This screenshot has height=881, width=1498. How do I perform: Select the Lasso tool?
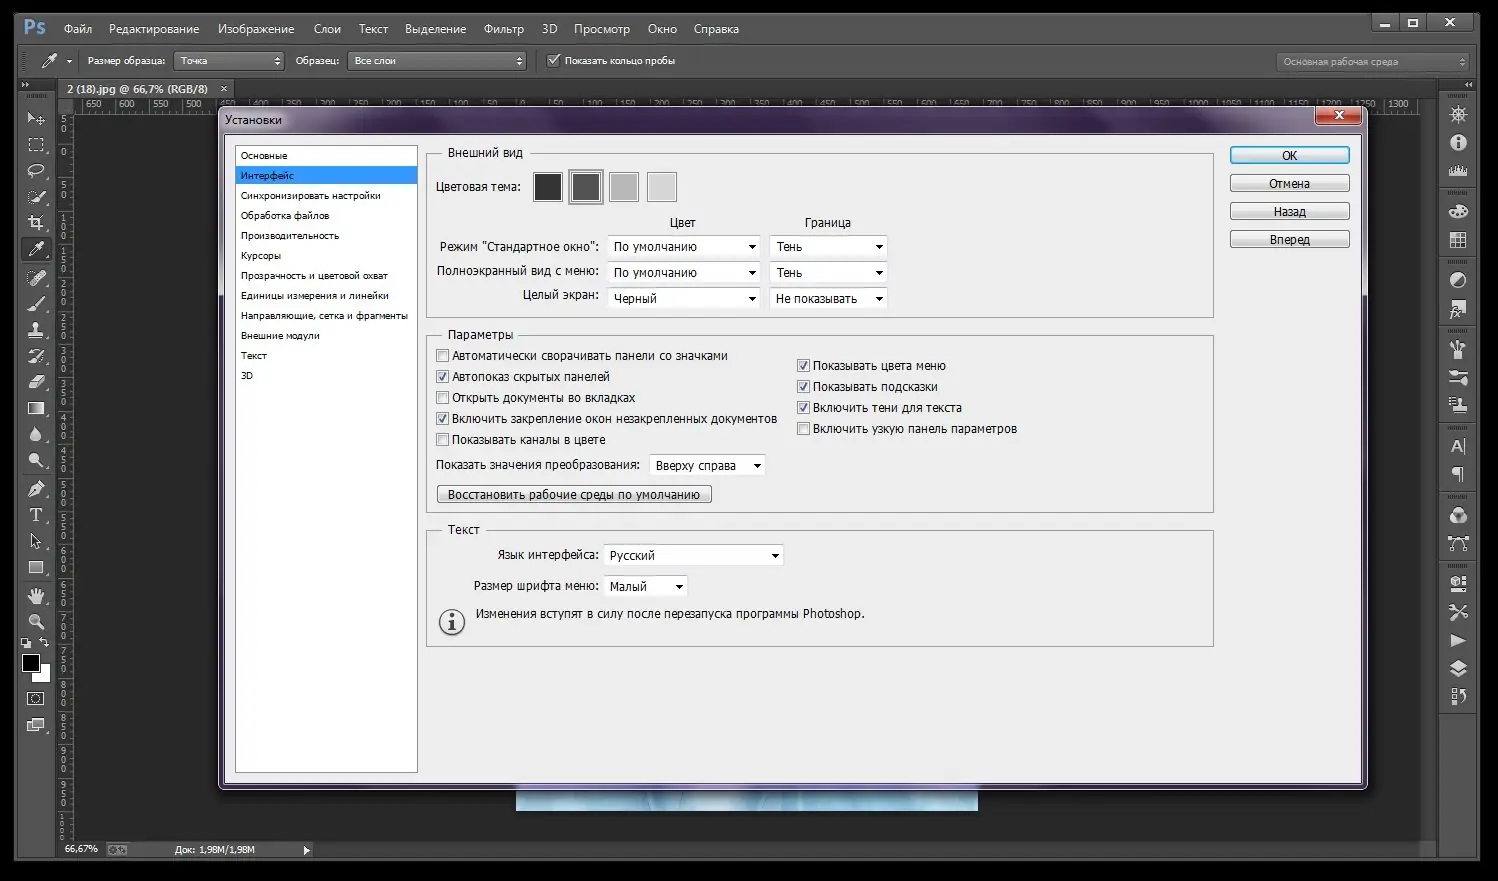click(36, 171)
